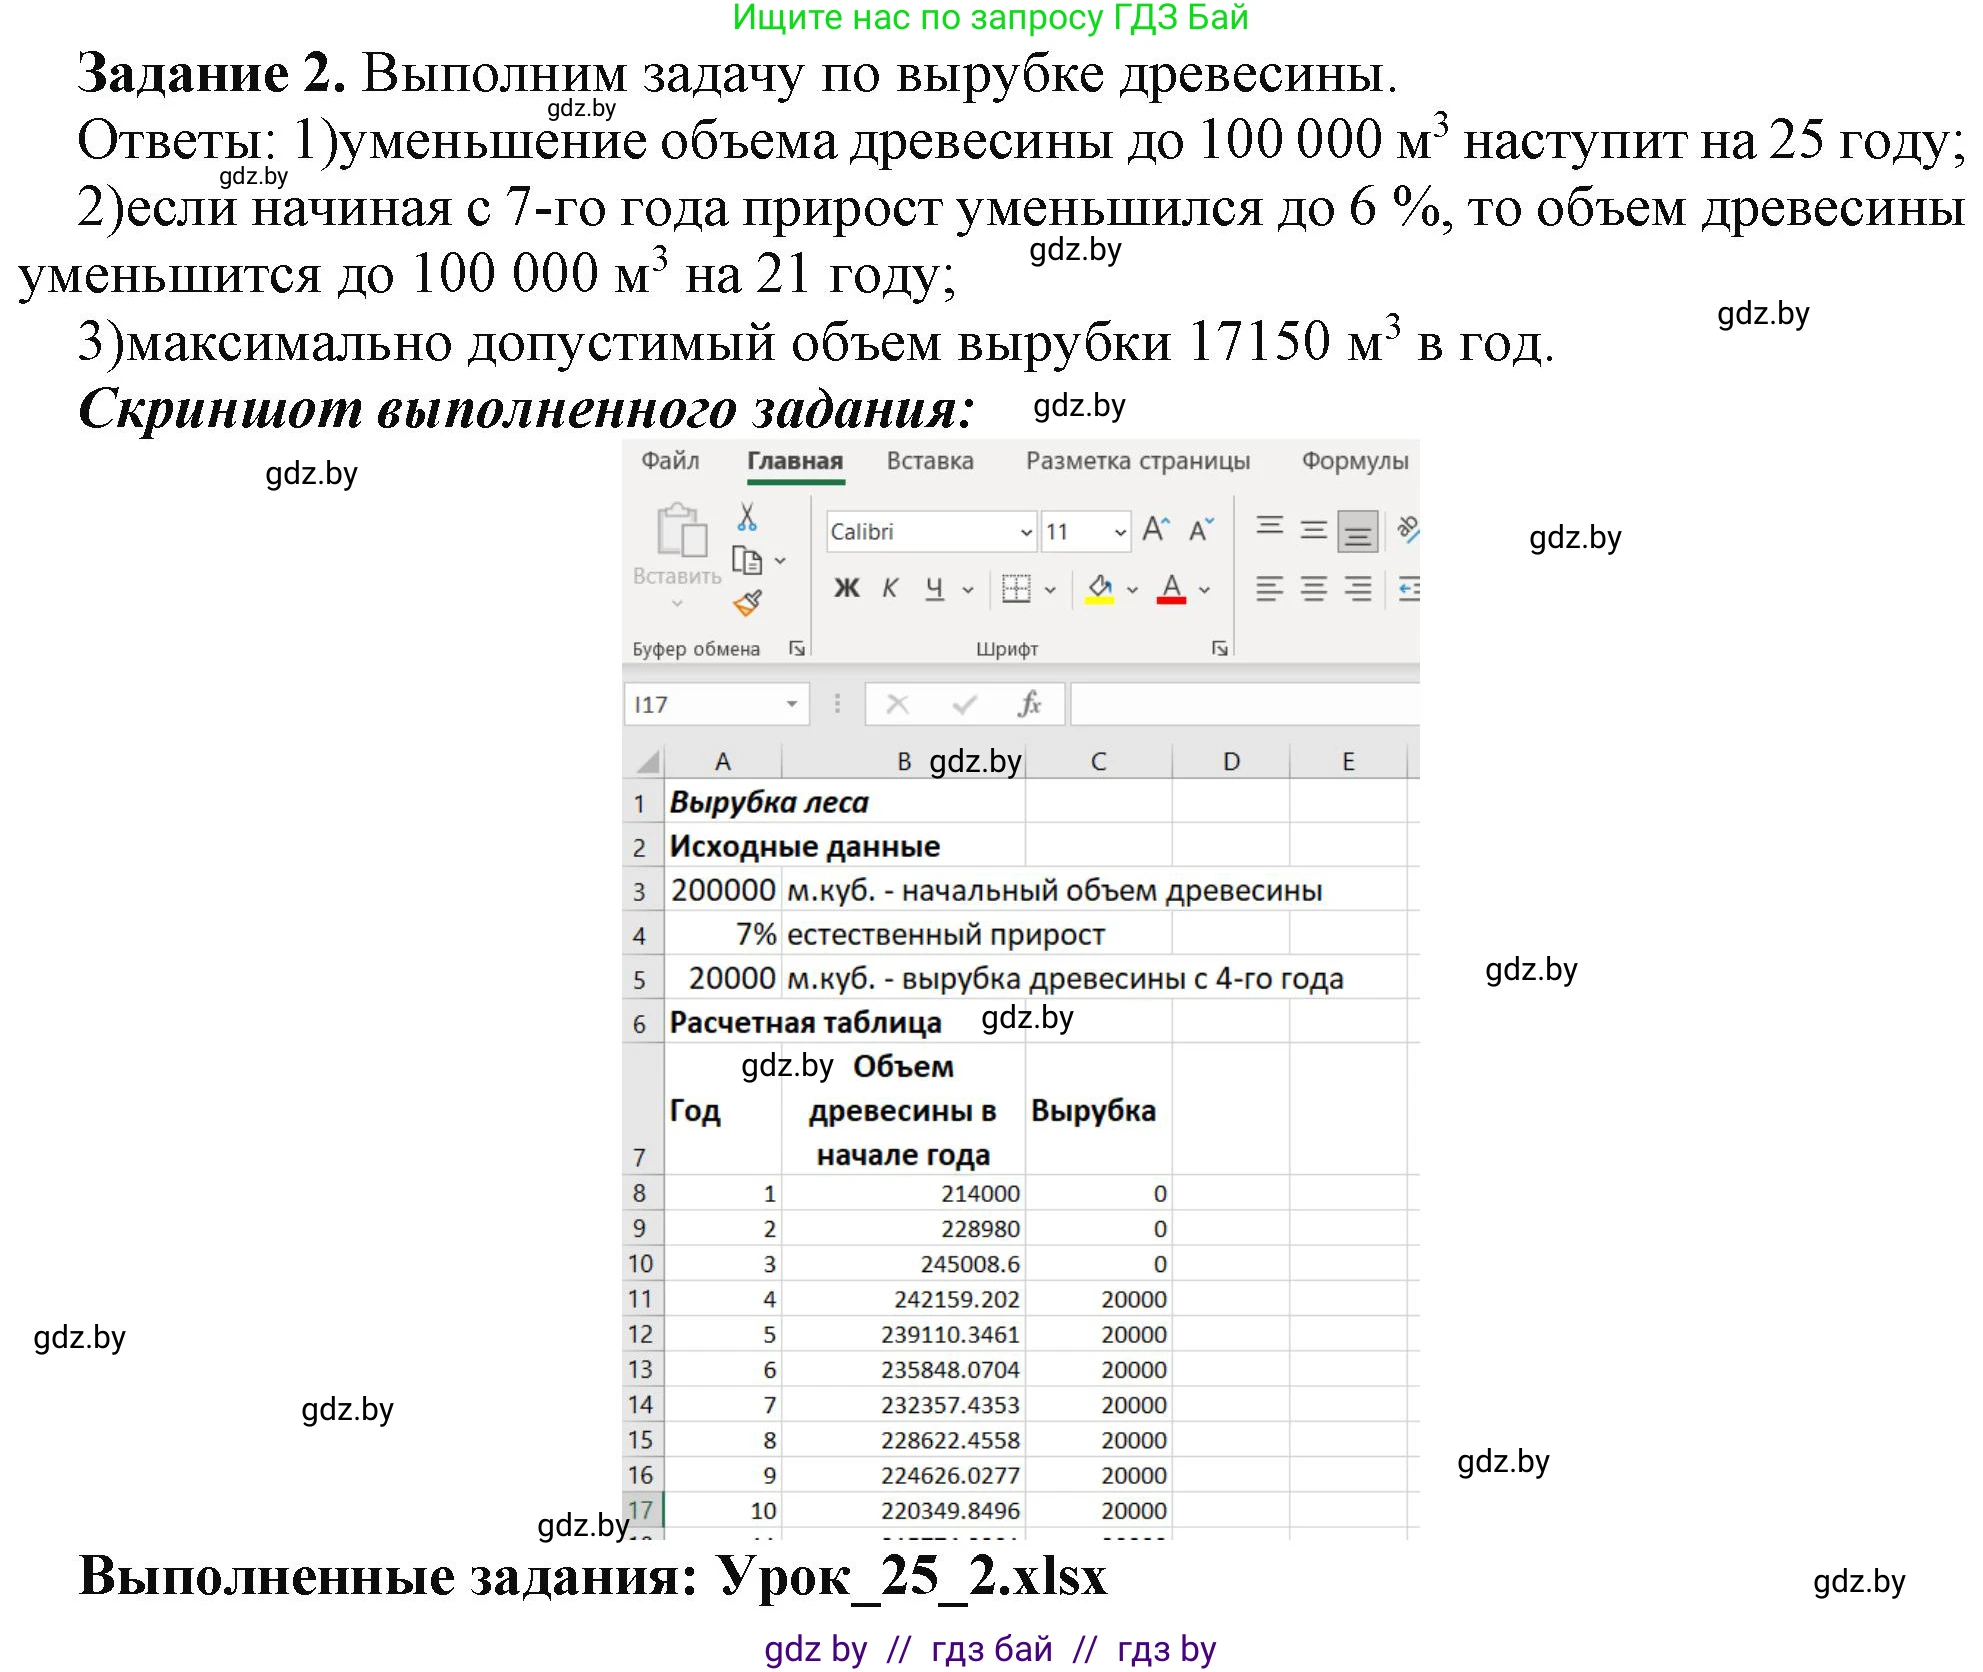
Task: Open the font size 11 dropdown
Action: click(1120, 532)
